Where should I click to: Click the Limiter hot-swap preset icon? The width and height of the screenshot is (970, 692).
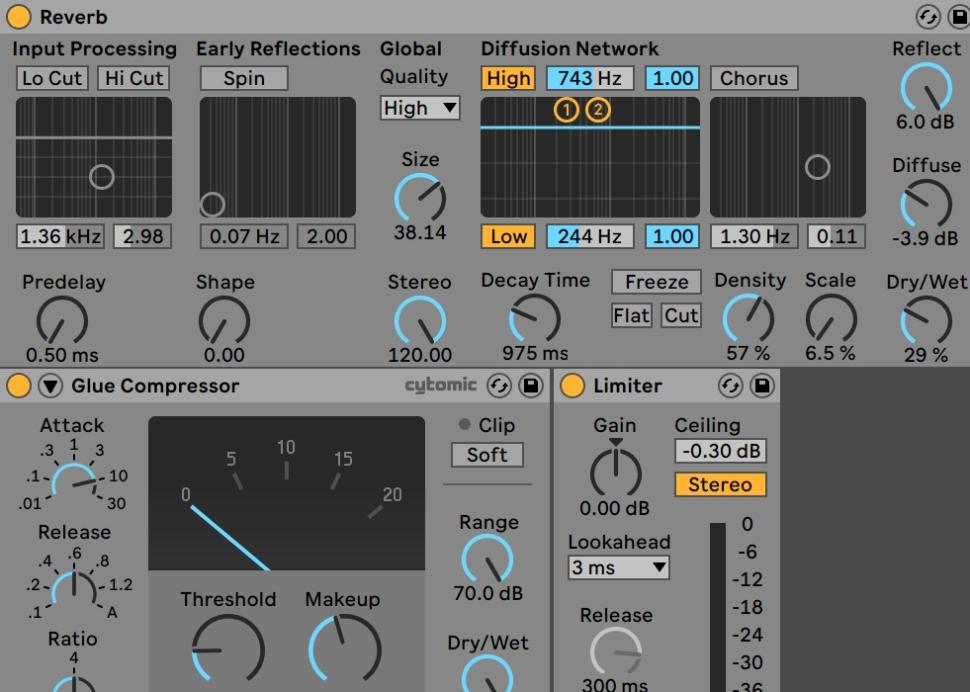(x=731, y=386)
